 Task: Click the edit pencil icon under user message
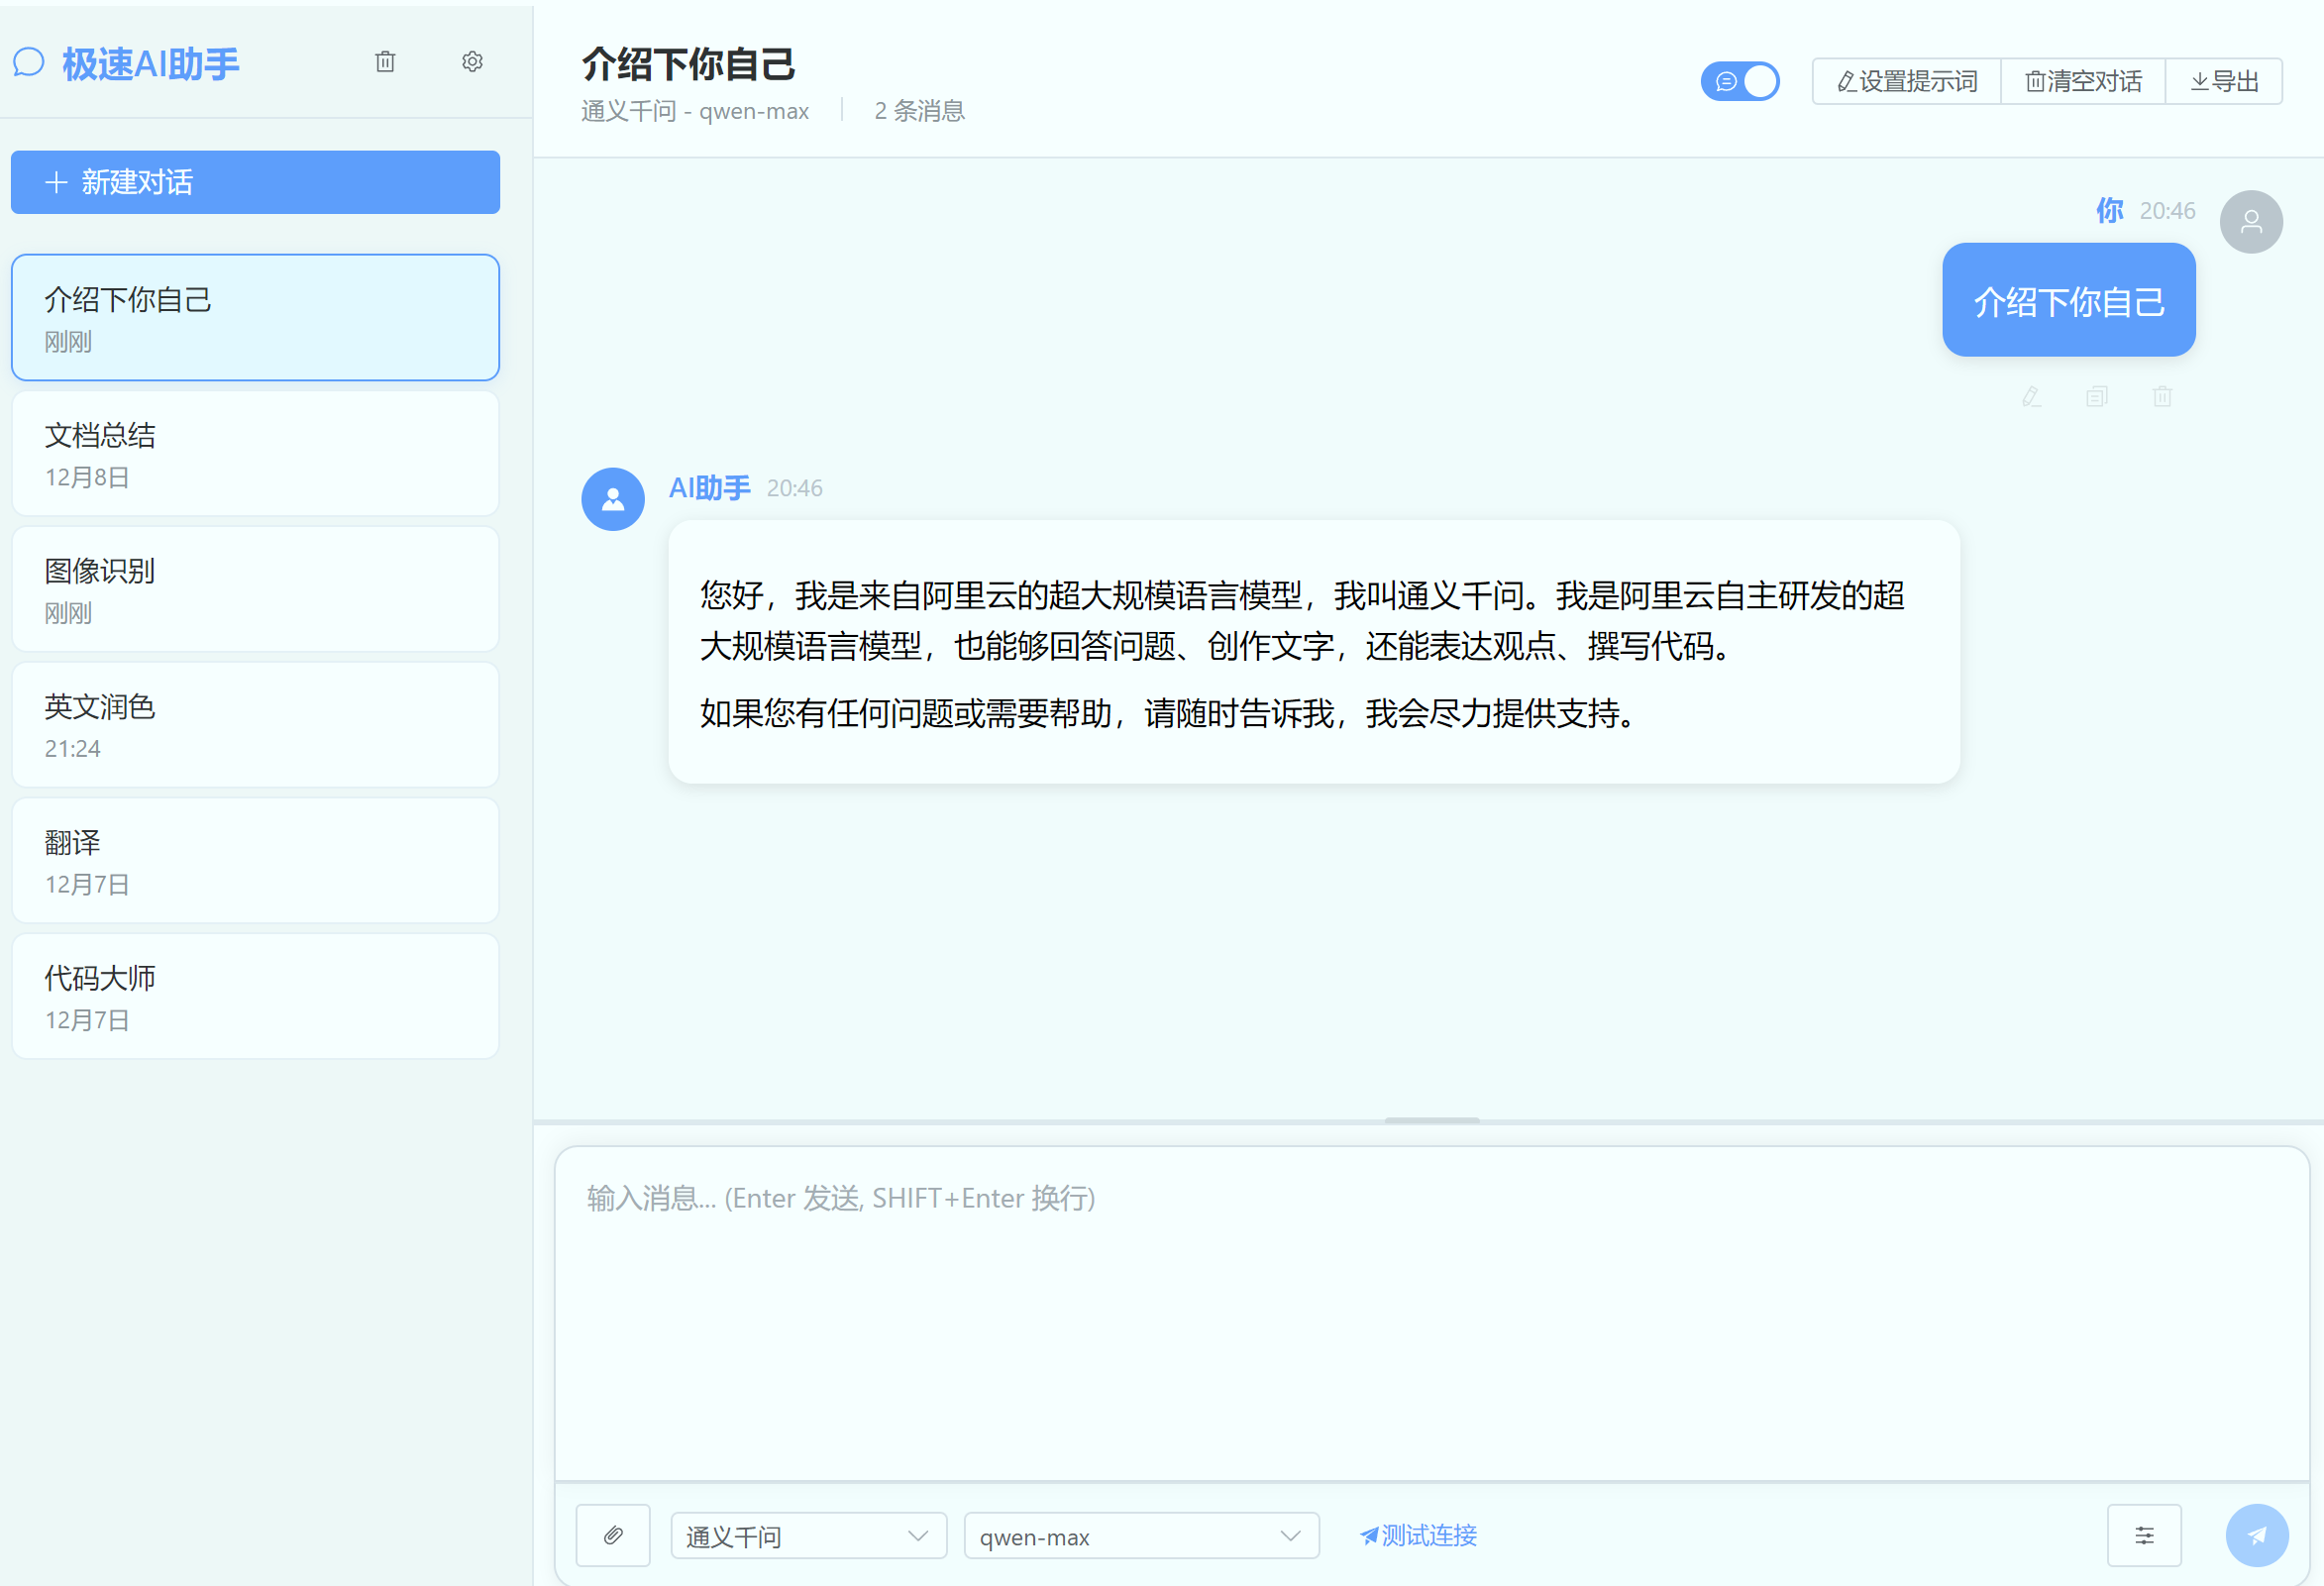[2031, 397]
